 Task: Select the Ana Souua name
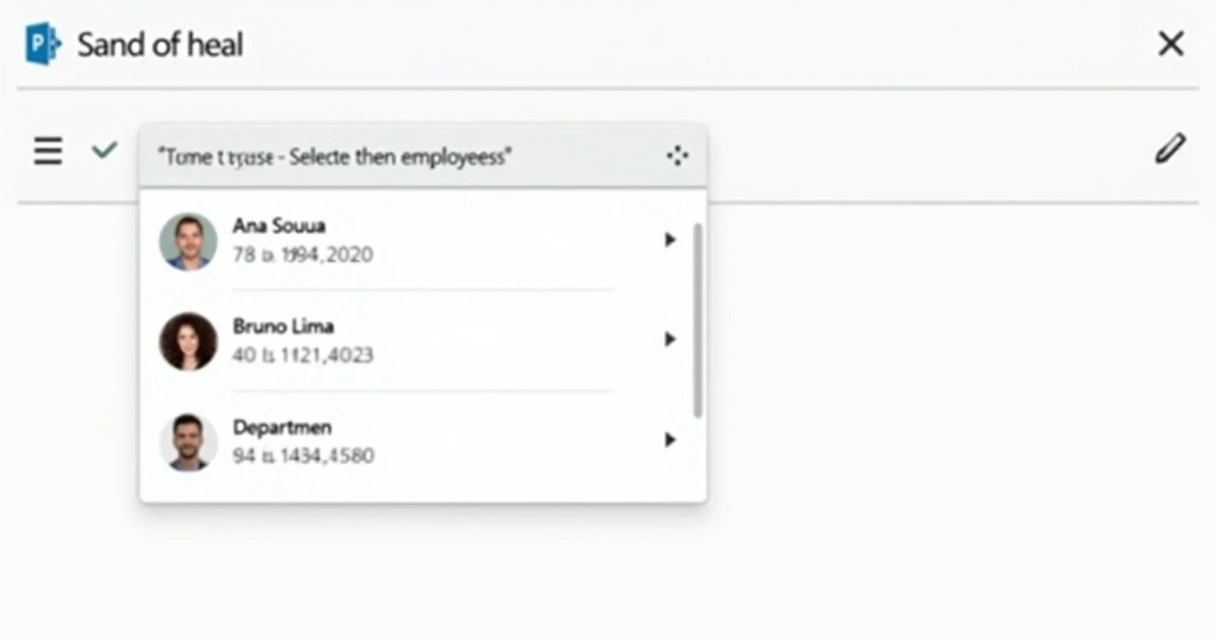pos(279,226)
